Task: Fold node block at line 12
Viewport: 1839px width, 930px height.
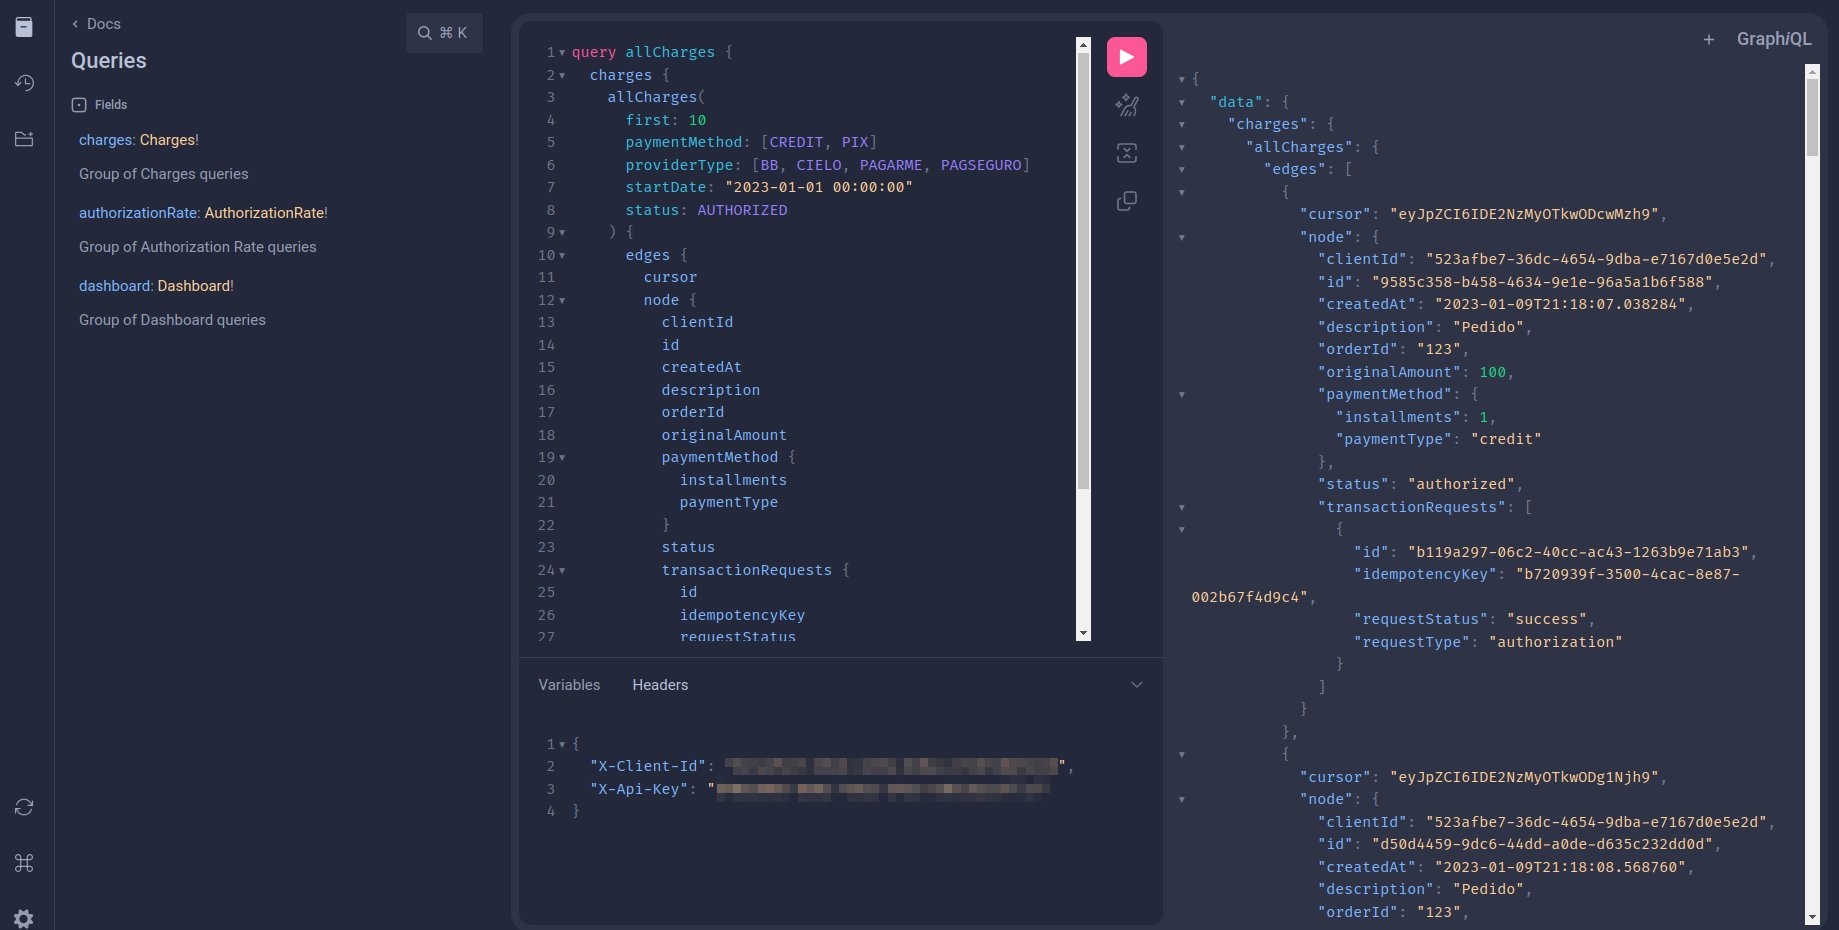Action: [562, 301]
